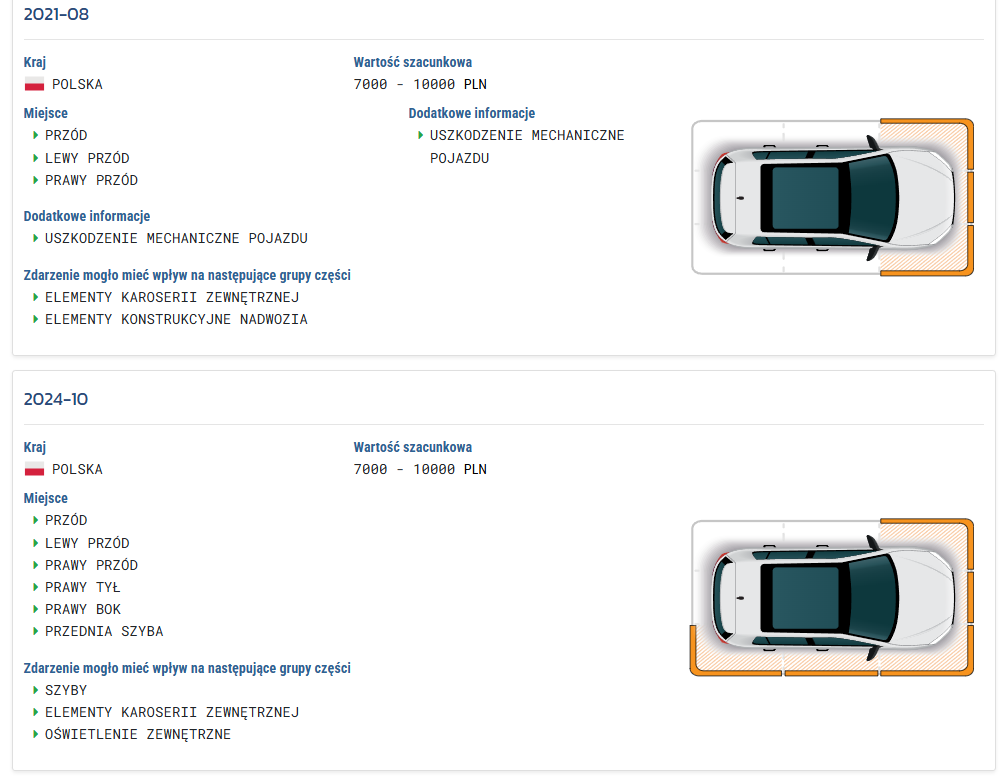
Task: Click the arrow next to ELEMENTY KONSTRUKCYJNE NADWOZIA
Action: (x=36, y=319)
